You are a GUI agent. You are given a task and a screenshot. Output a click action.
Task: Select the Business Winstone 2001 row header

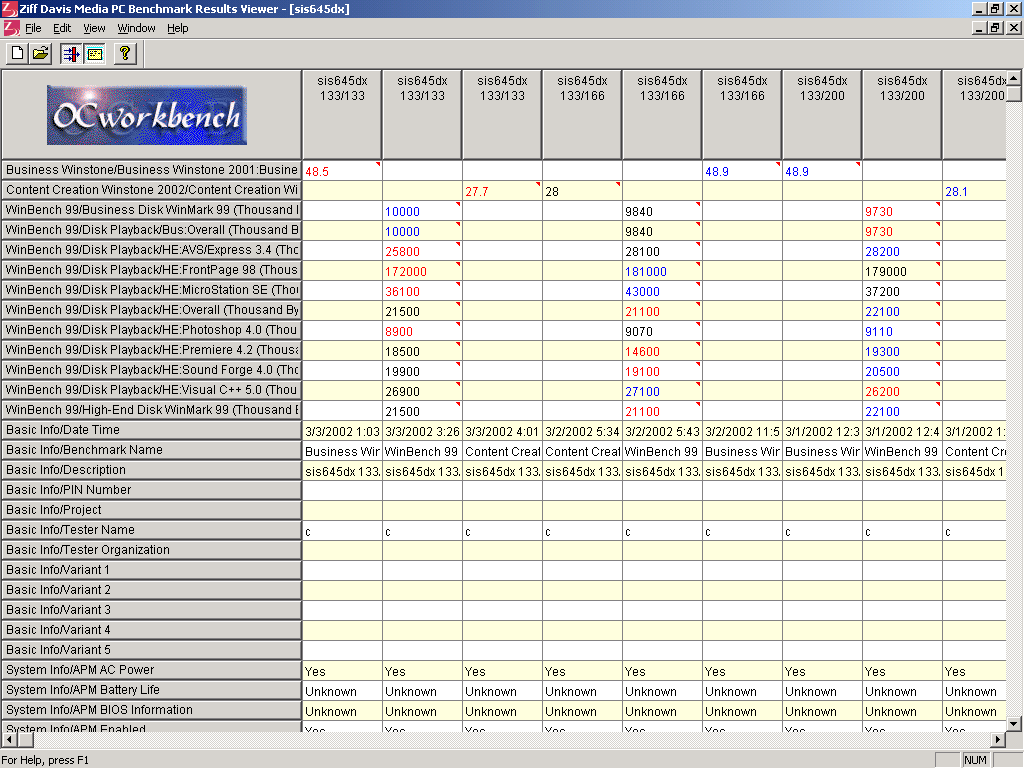click(152, 170)
